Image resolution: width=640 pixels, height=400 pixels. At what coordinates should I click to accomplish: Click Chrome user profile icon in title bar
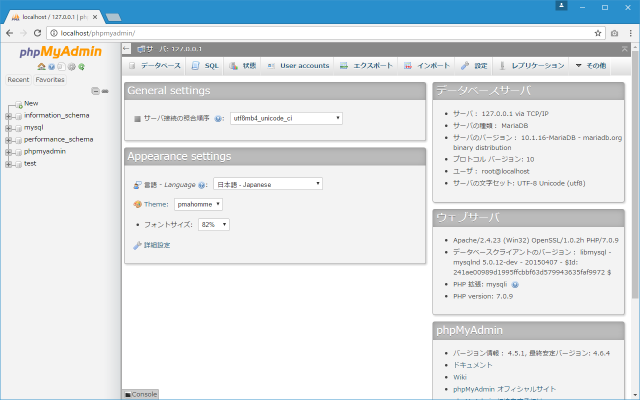point(561,5)
